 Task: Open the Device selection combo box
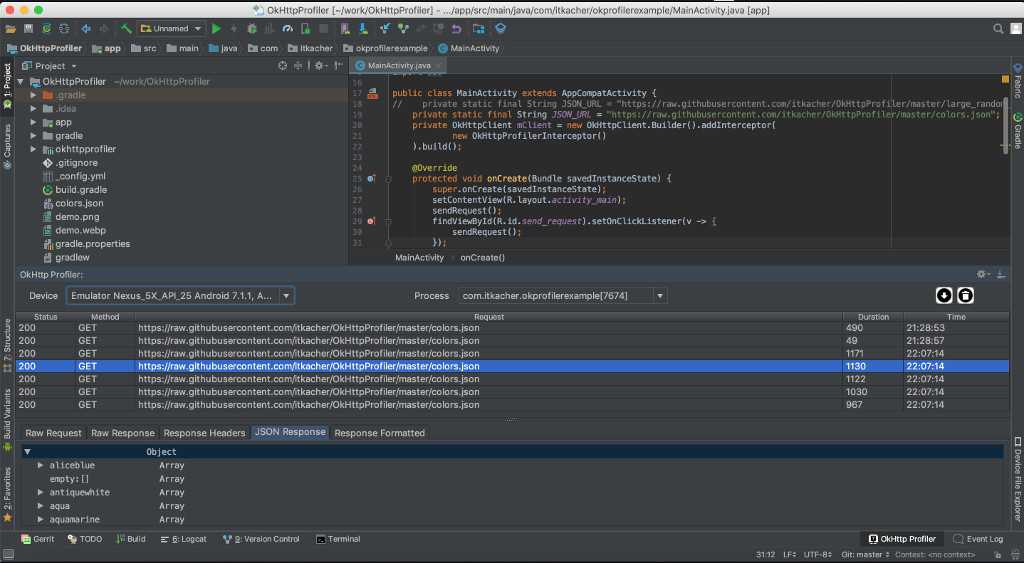(x=180, y=296)
